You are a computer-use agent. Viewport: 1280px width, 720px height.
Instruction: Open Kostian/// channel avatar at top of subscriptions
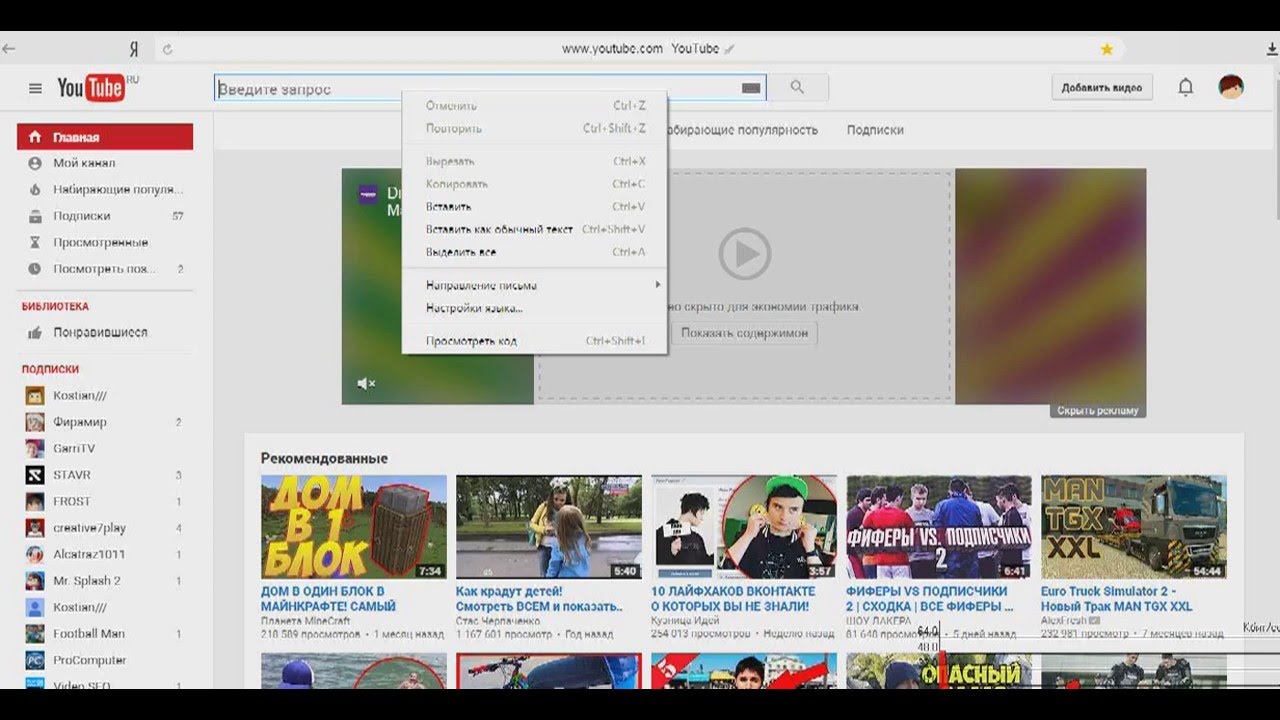(x=35, y=395)
